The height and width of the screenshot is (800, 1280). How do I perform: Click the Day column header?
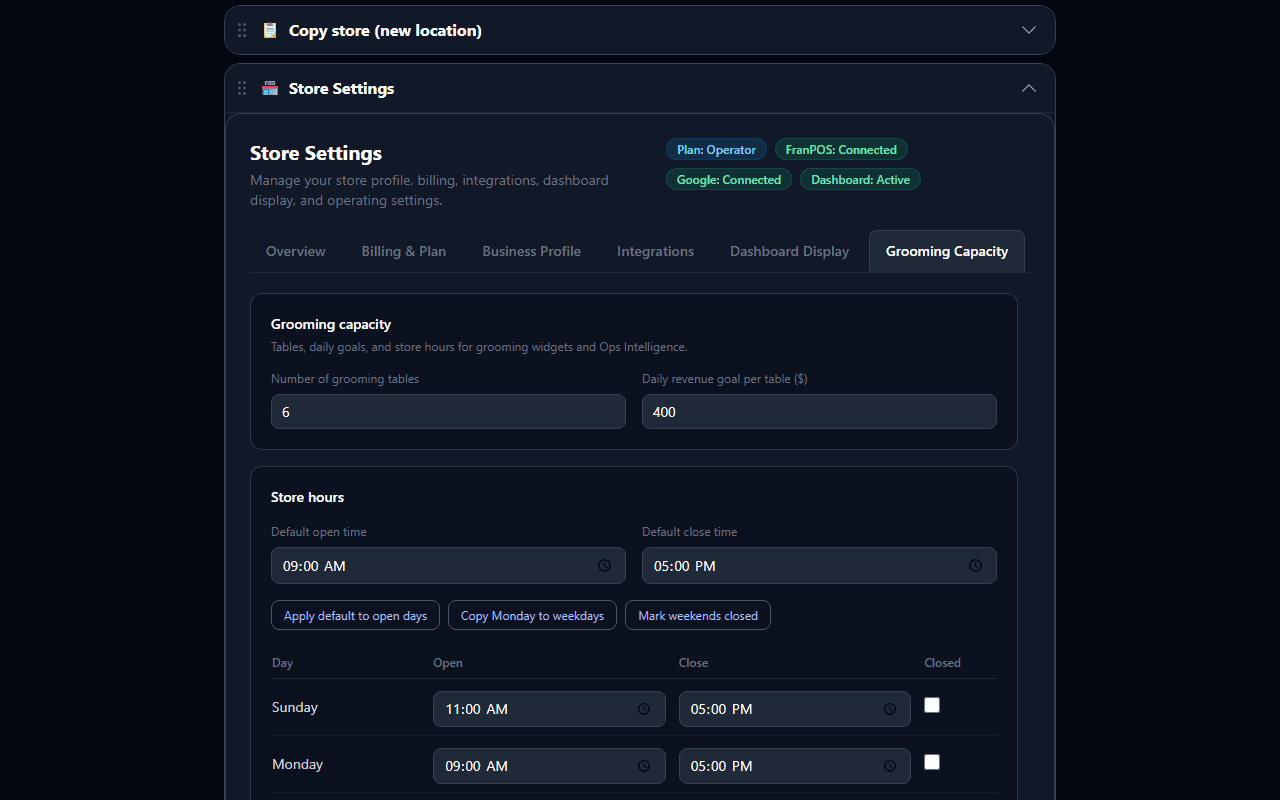(282, 663)
